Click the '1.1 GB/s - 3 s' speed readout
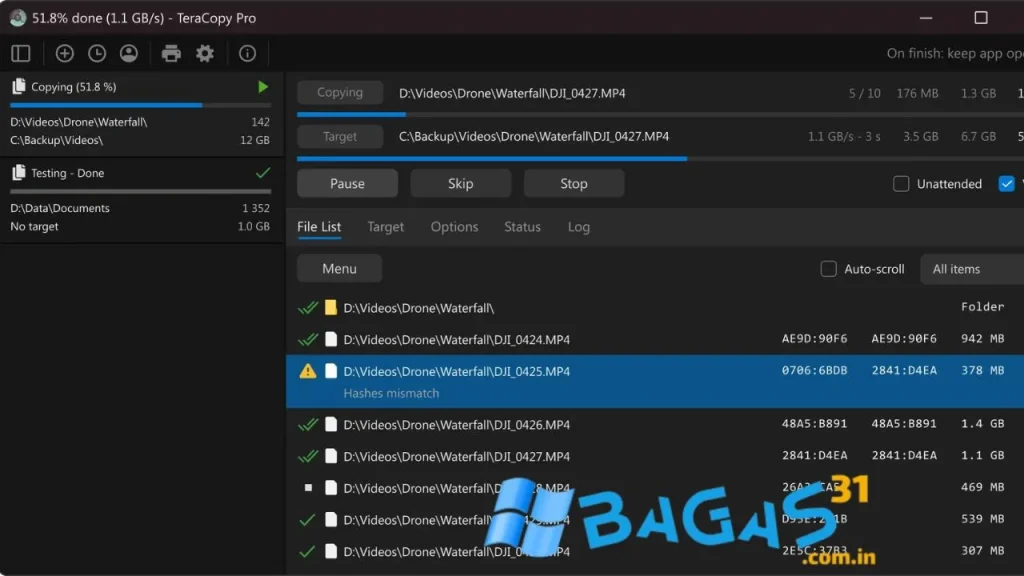Image resolution: width=1024 pixels, height=576 pixels. [x=844, y=136]
